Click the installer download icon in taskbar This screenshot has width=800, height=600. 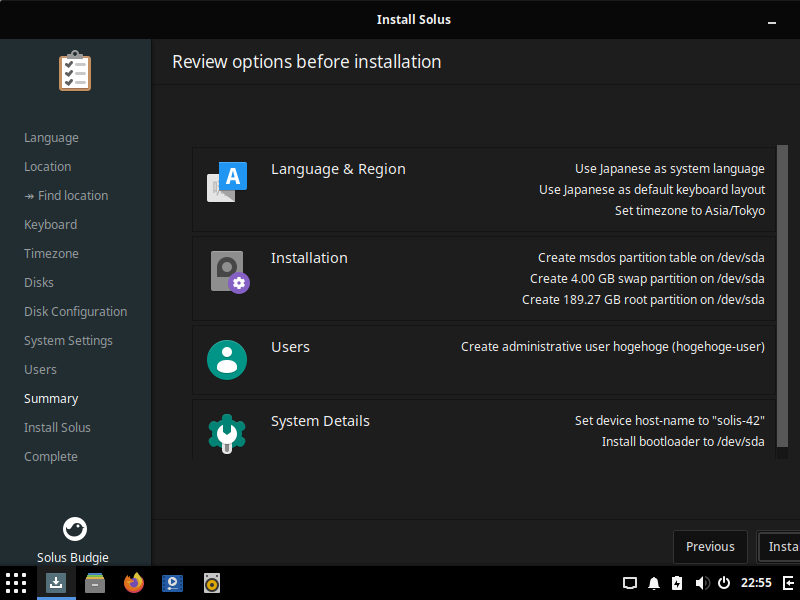(56, 583)
